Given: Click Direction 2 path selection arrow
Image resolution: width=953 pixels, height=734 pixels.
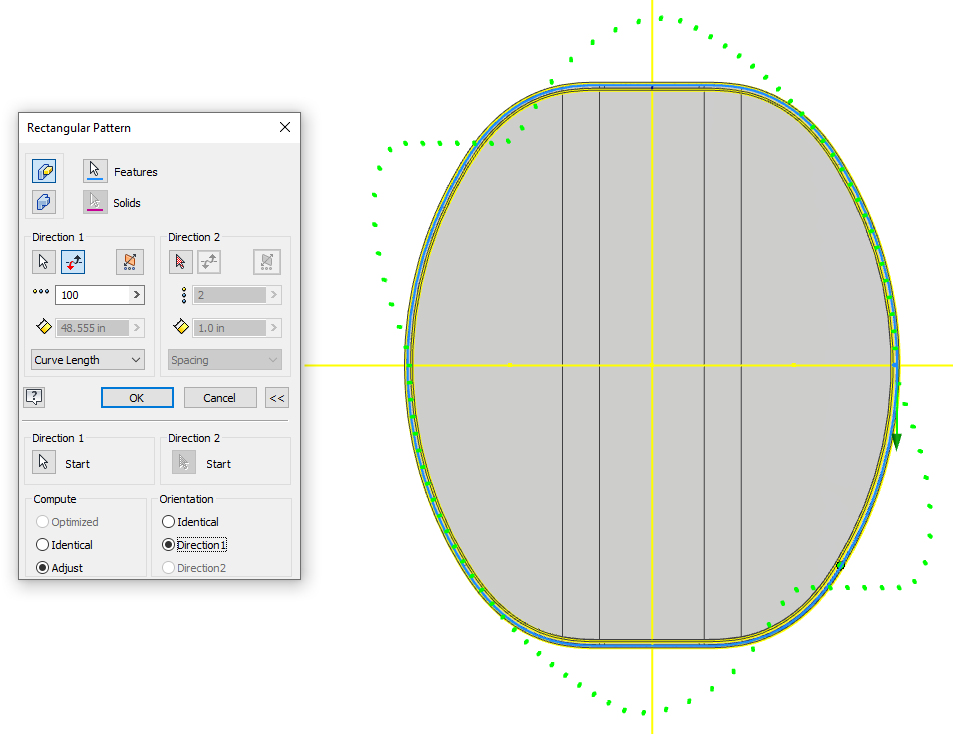Looking at the screenshot, I should (x=181, y=262).
